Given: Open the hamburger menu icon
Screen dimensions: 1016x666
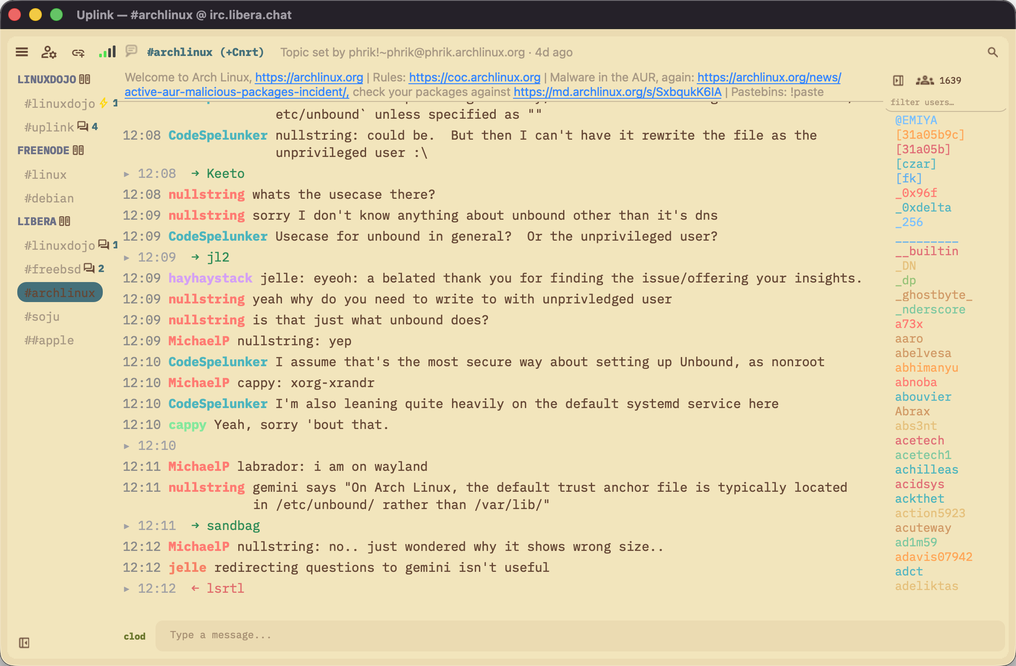Looking at the screenshot, I should click(22, 52).
